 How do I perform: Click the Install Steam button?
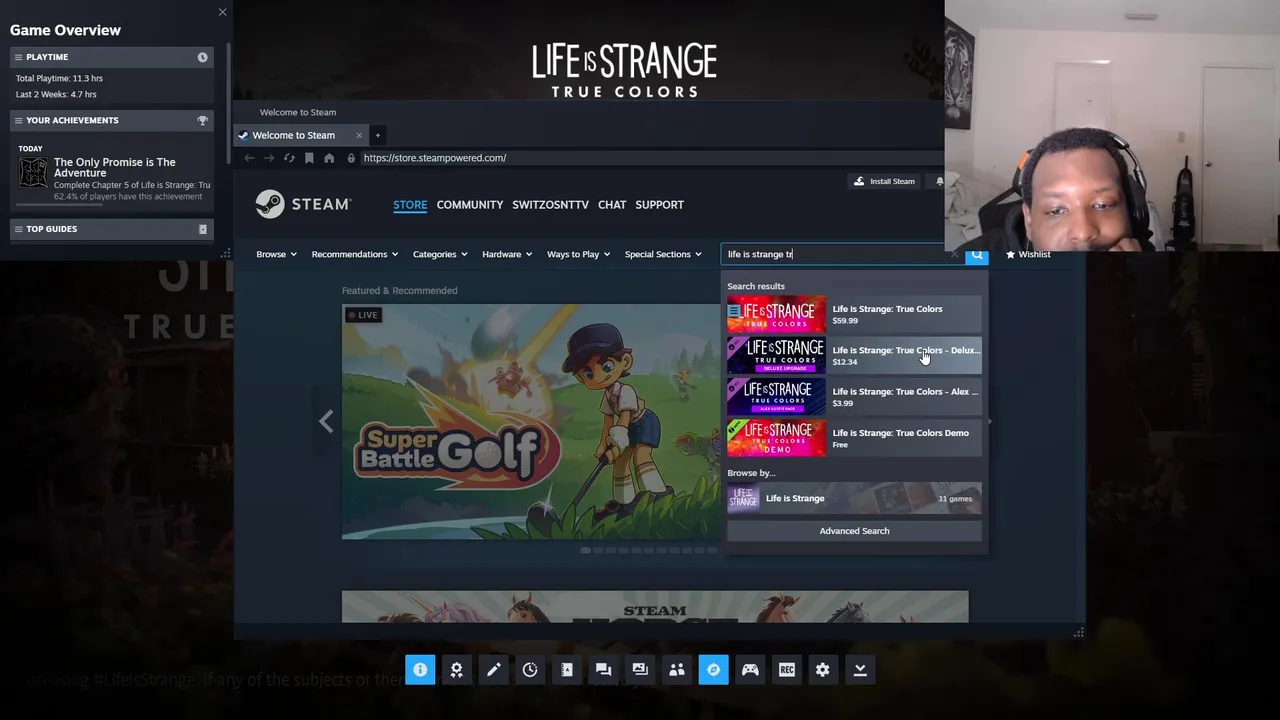pos(884,181)
